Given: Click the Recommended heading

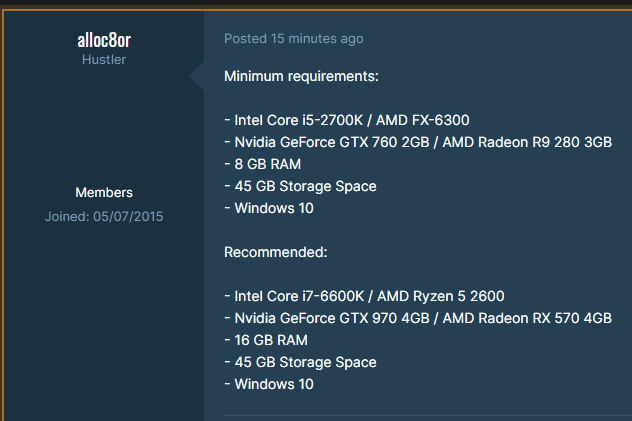Looking at the screenshot, I should (276, 252).
